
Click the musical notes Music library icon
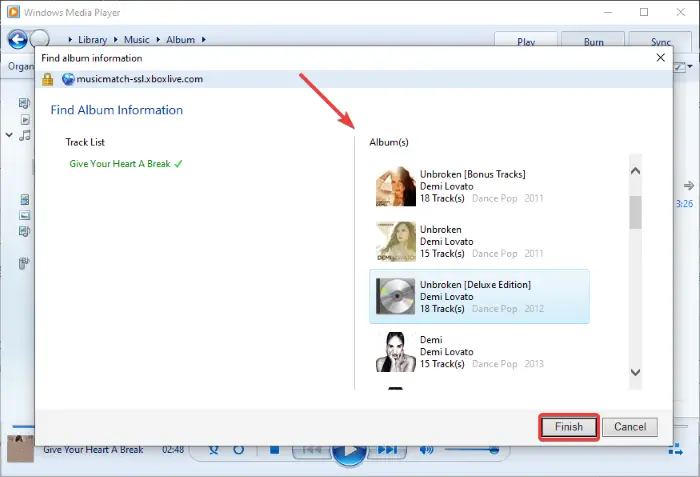[25, 135]
